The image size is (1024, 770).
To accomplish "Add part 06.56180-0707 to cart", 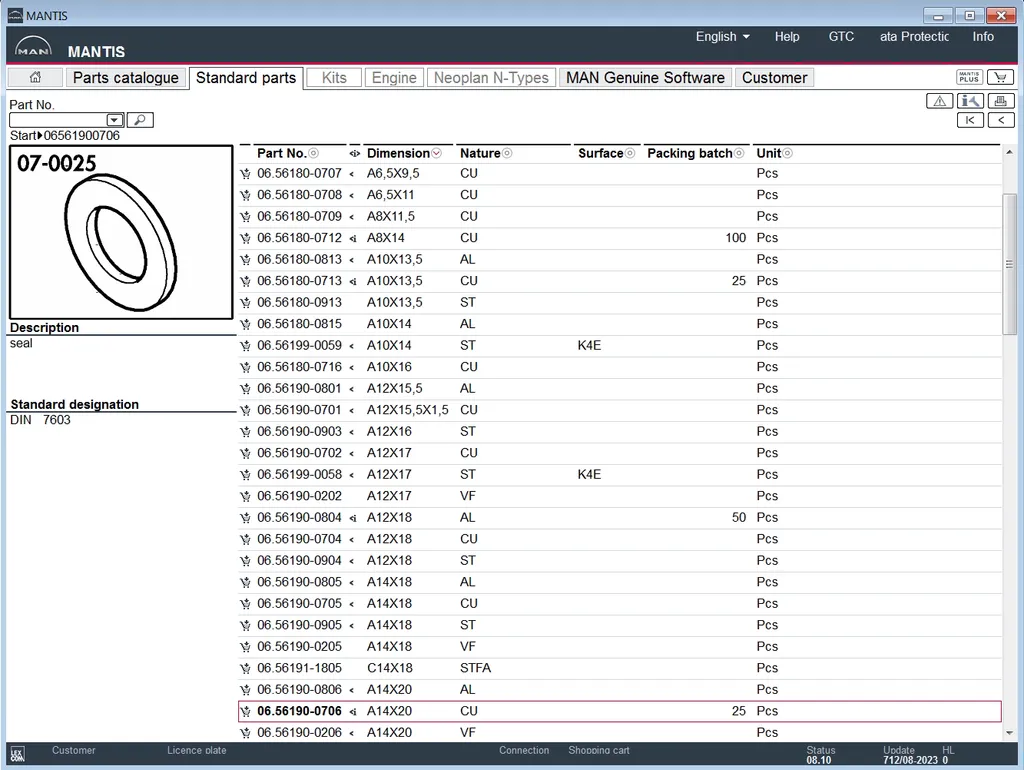I will pos(246,174).
